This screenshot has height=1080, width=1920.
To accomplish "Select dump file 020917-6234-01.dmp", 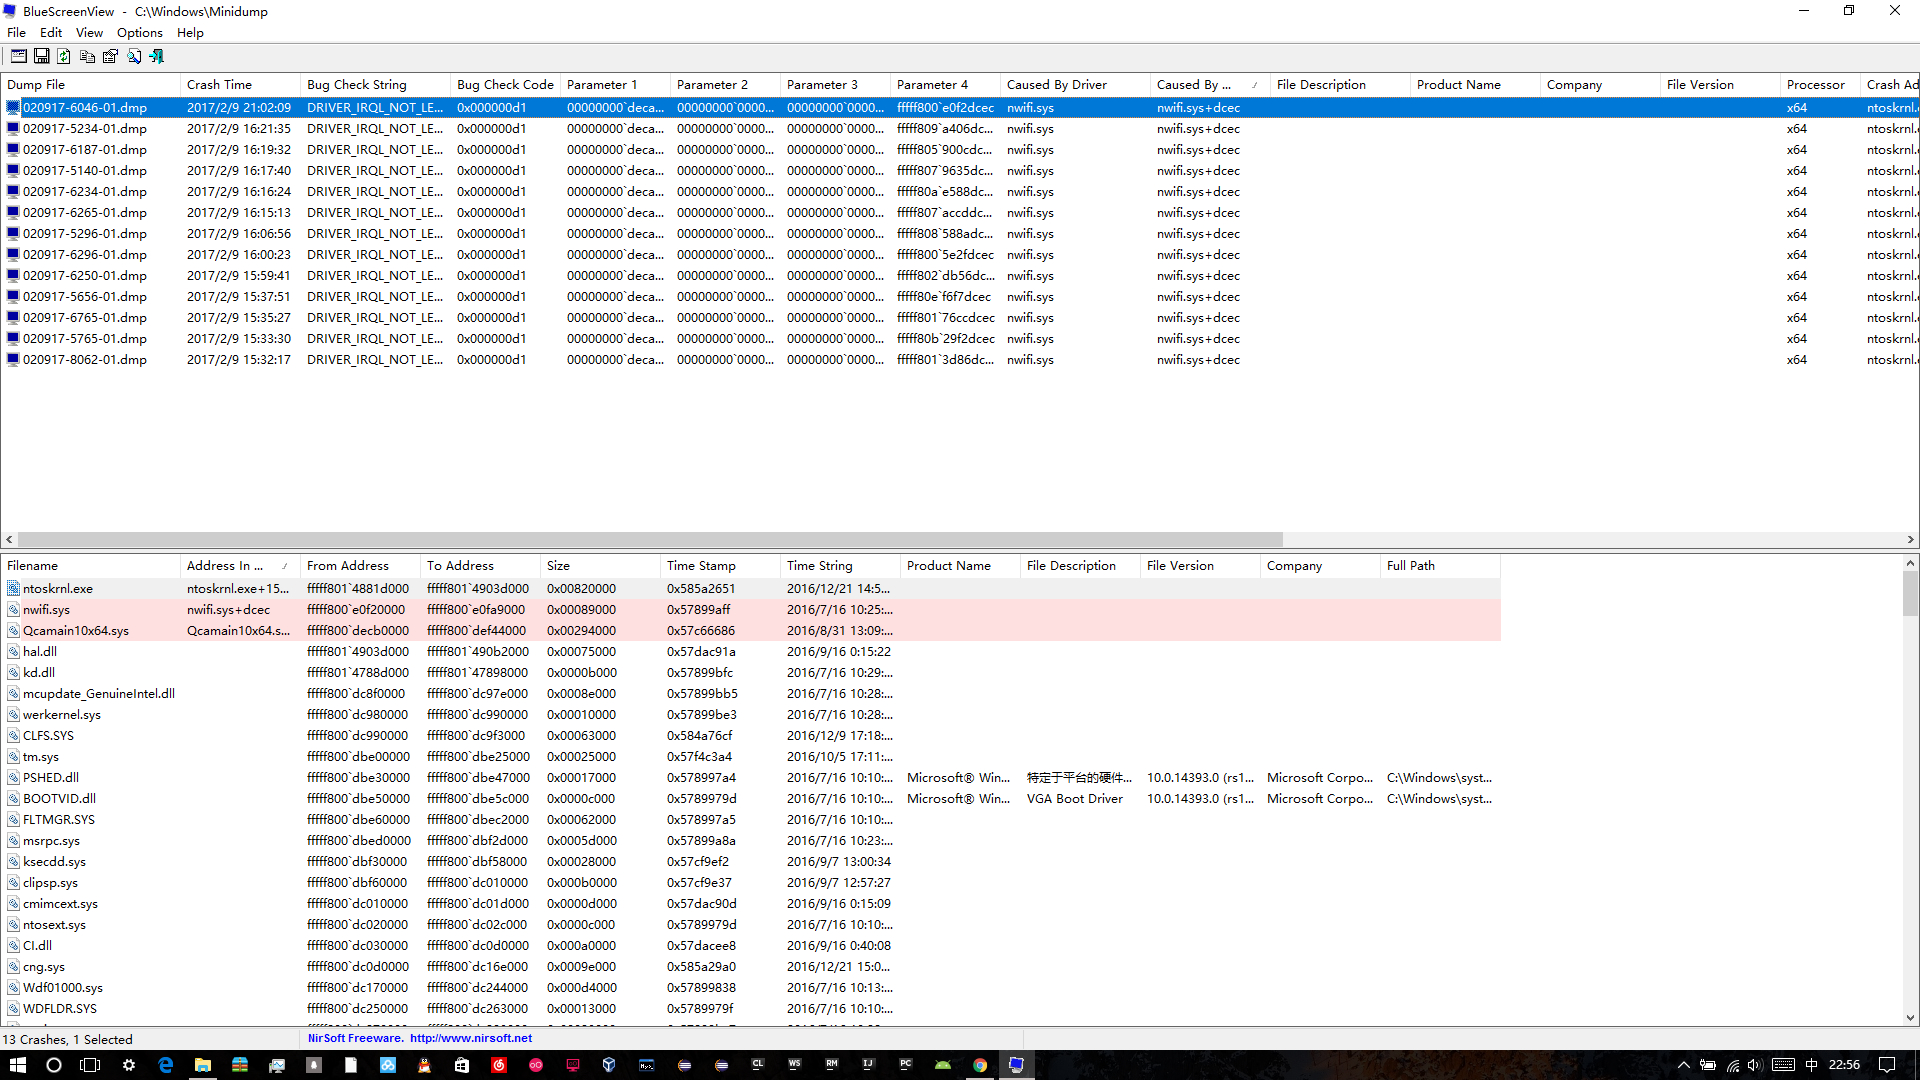I will click(x=85, y=192).
